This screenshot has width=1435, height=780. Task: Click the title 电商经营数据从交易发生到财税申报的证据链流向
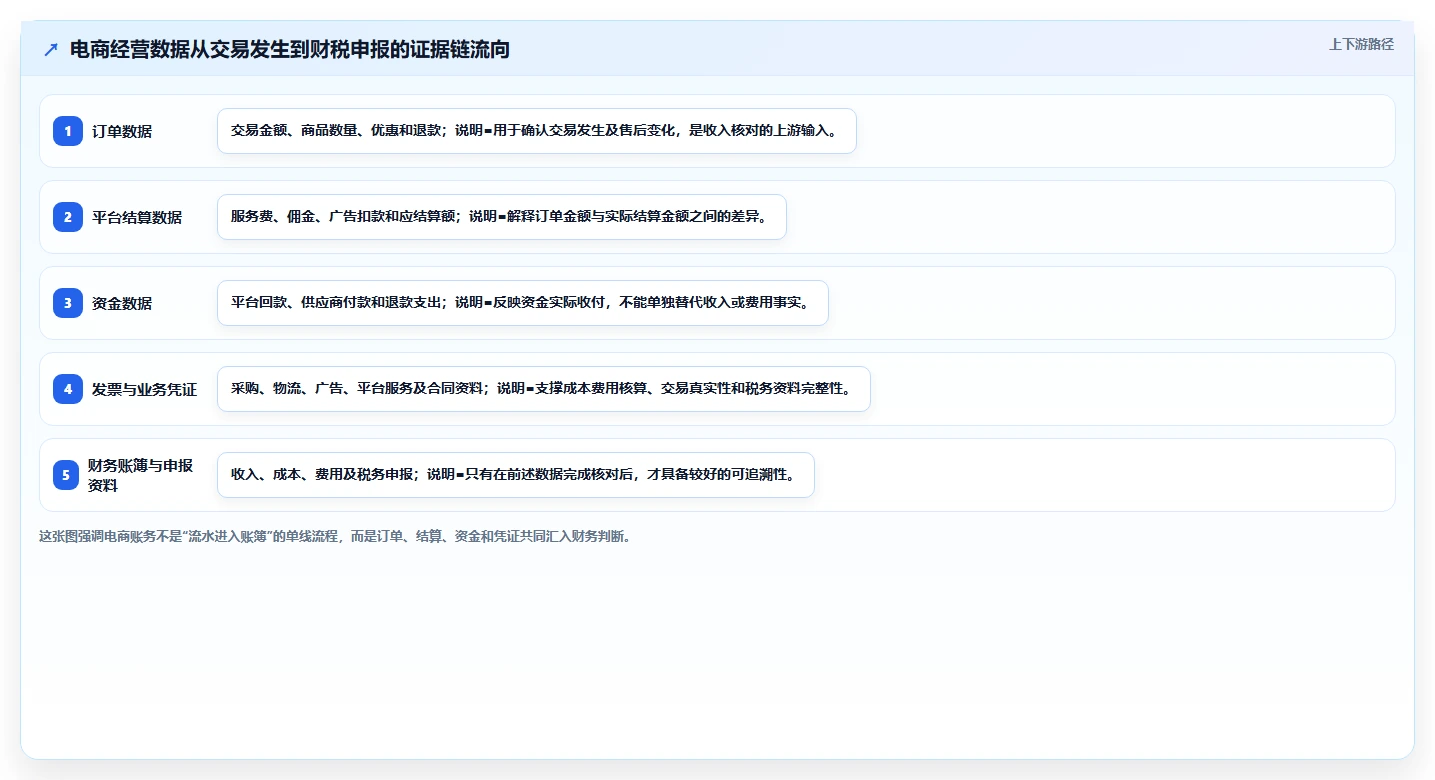(x=290, y=49)
